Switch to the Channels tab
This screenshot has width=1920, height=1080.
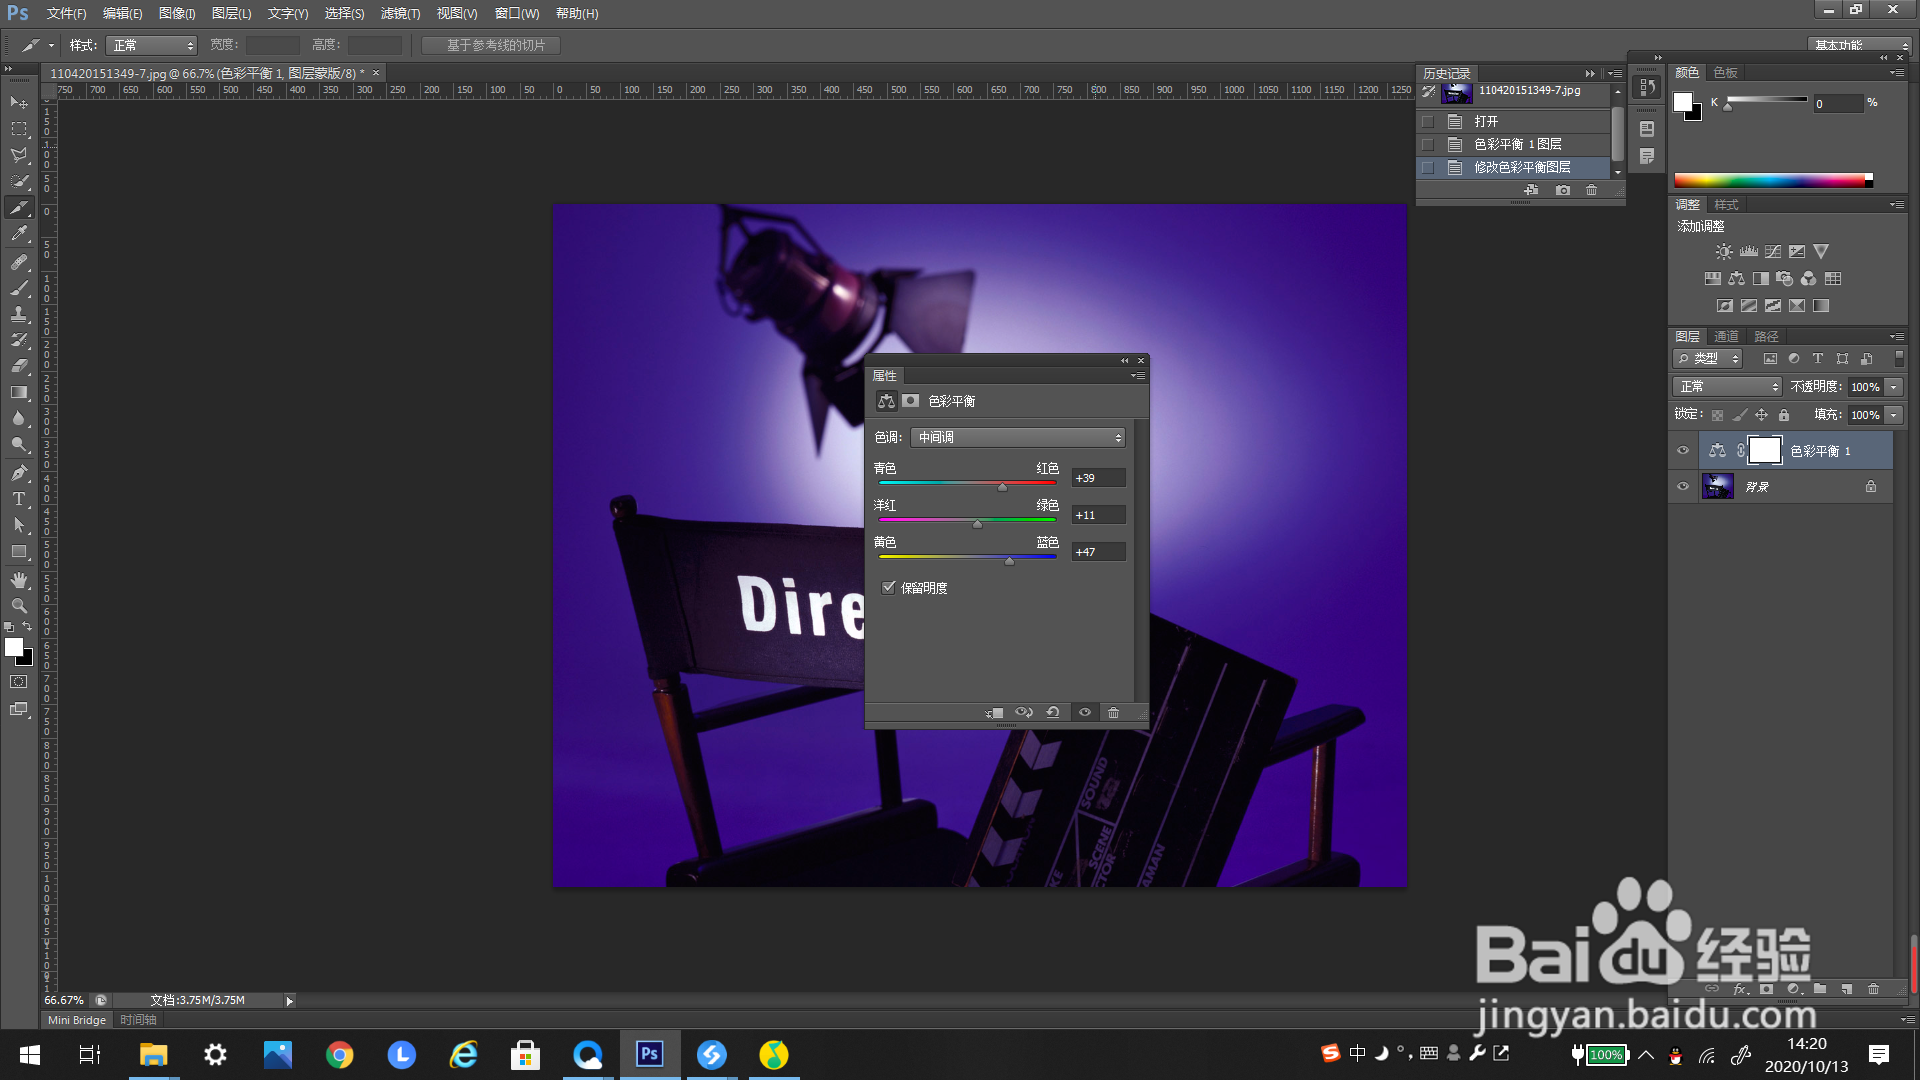click(x=1726, y=337)
